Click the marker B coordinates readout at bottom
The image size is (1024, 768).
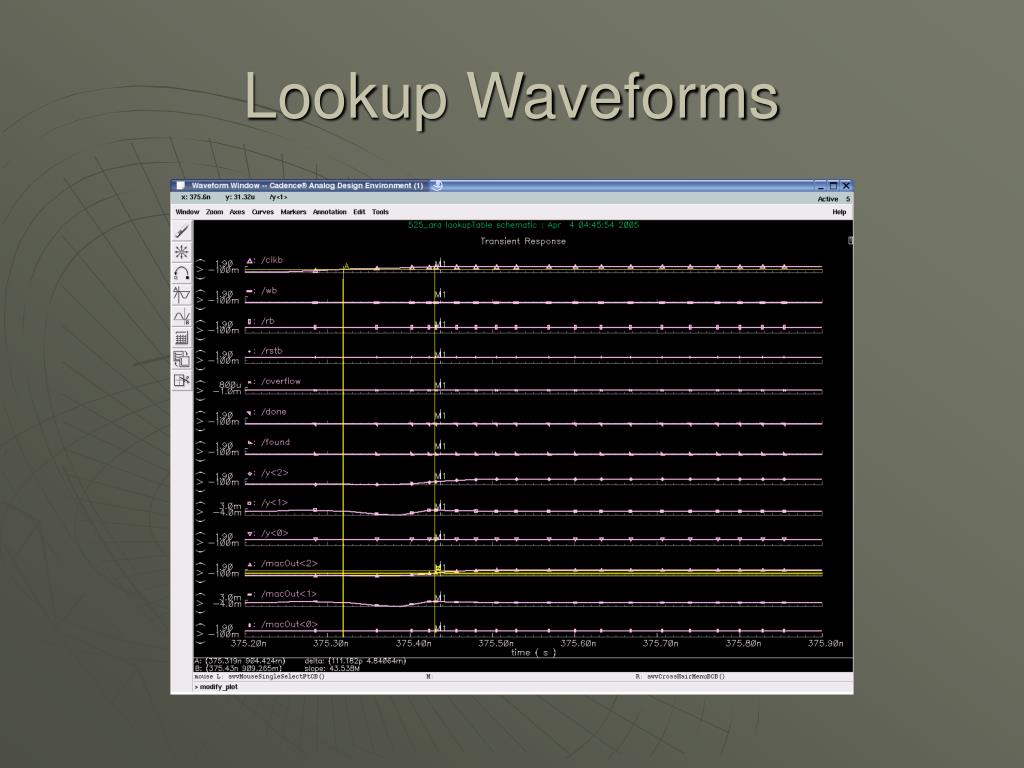[x=238, y=668]
